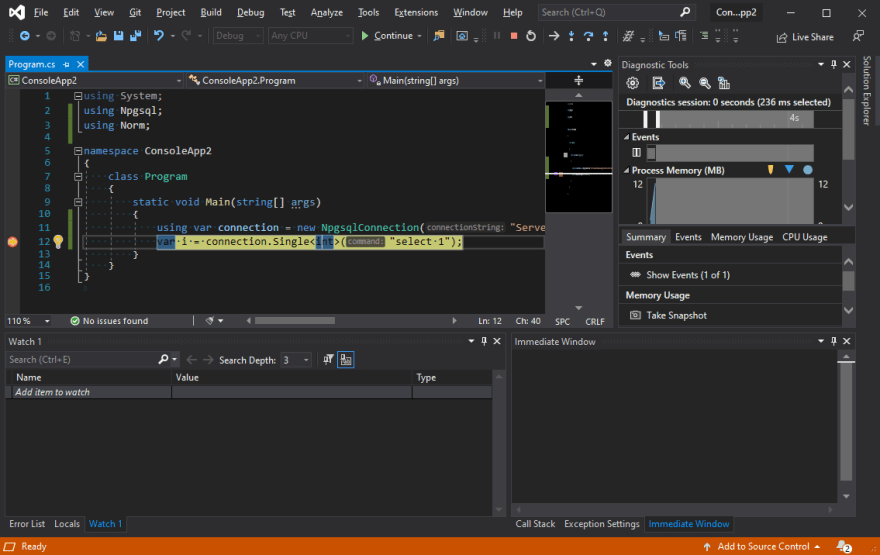This screenshot has width=880, height=555.
Task: Click the Show Next Statement arrow
Action: 554,36
